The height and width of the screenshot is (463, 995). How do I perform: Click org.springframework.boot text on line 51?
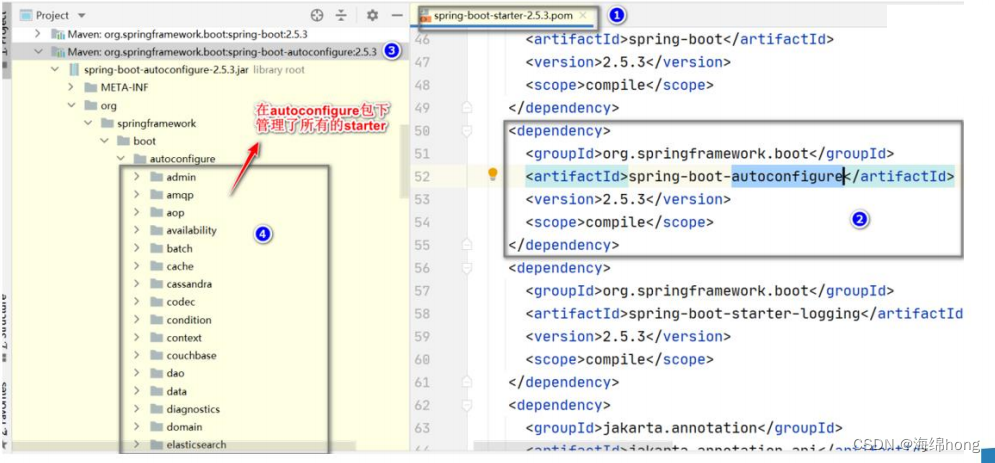[x=706, y=153]
